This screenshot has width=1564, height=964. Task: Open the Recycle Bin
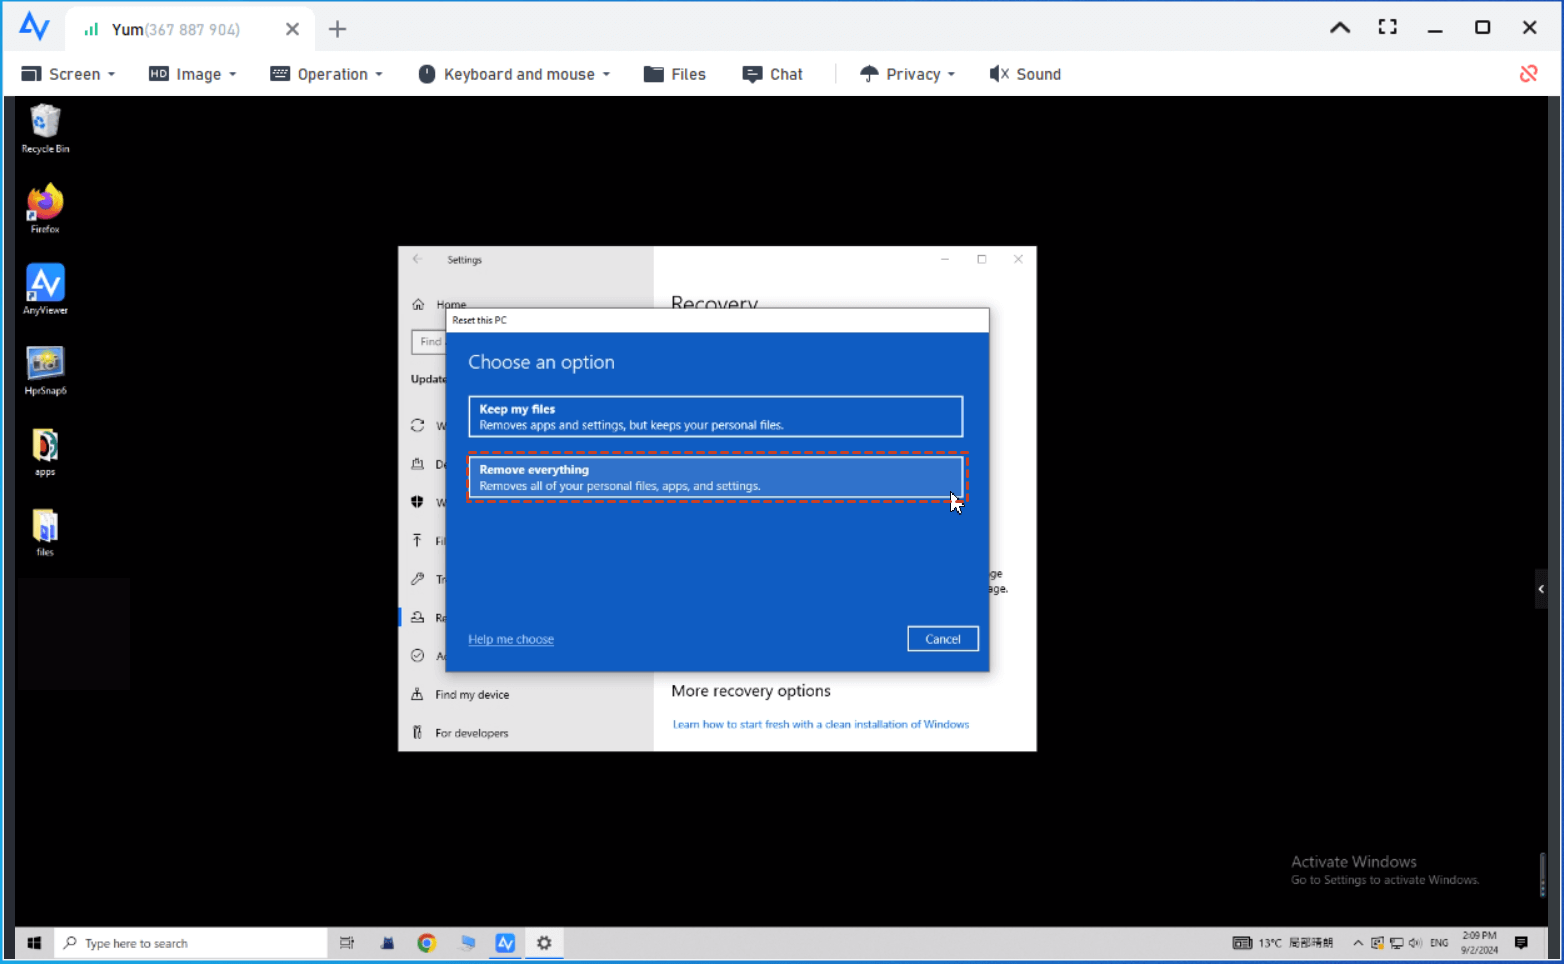coord(44,127)
